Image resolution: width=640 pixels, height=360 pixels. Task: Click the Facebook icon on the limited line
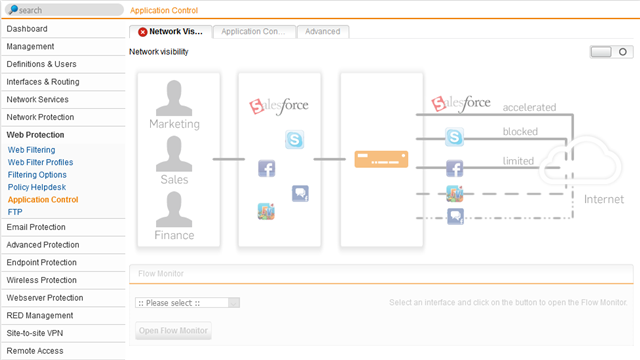pos(454,168)
